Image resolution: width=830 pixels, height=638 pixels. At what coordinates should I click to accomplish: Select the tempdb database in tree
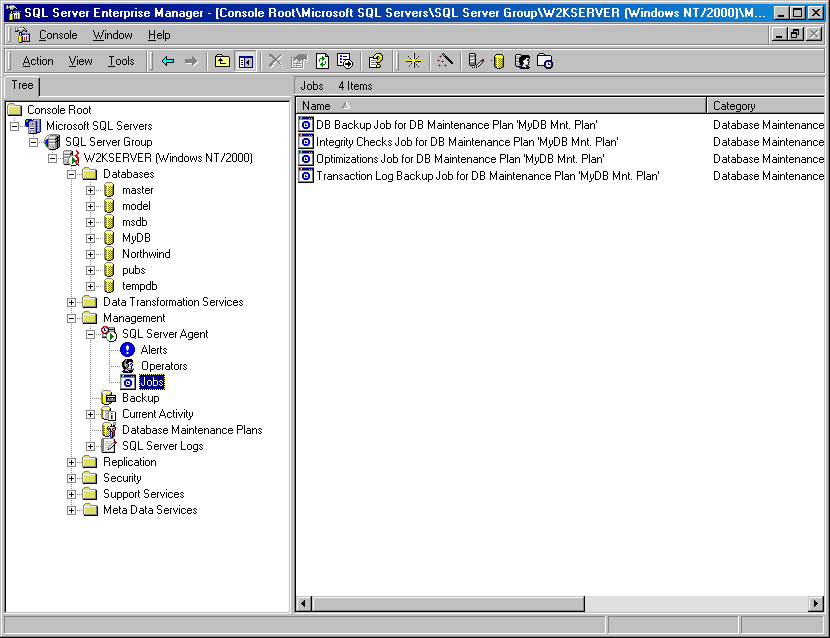click(x=140, y=286)
